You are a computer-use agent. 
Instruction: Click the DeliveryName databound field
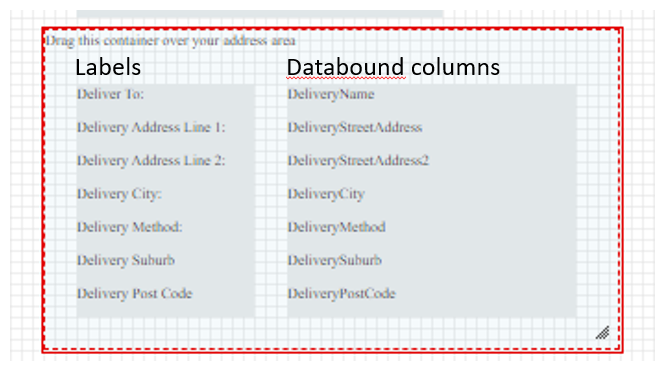coord(331,94)
